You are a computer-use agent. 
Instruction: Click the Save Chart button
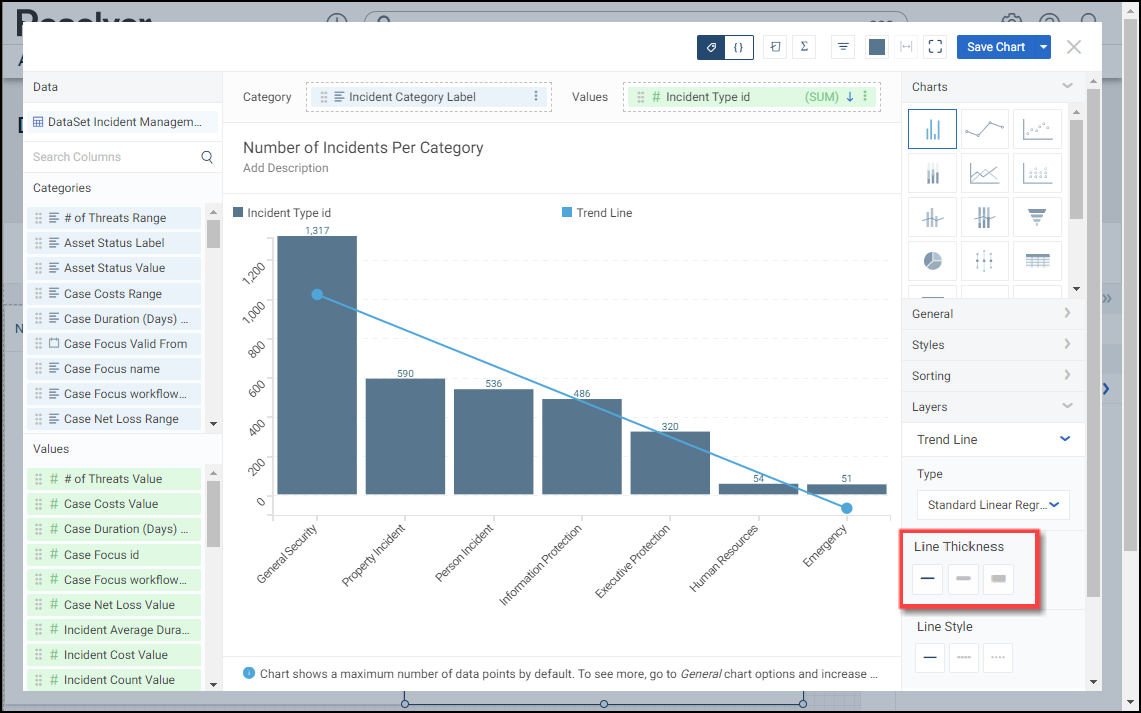995,47
